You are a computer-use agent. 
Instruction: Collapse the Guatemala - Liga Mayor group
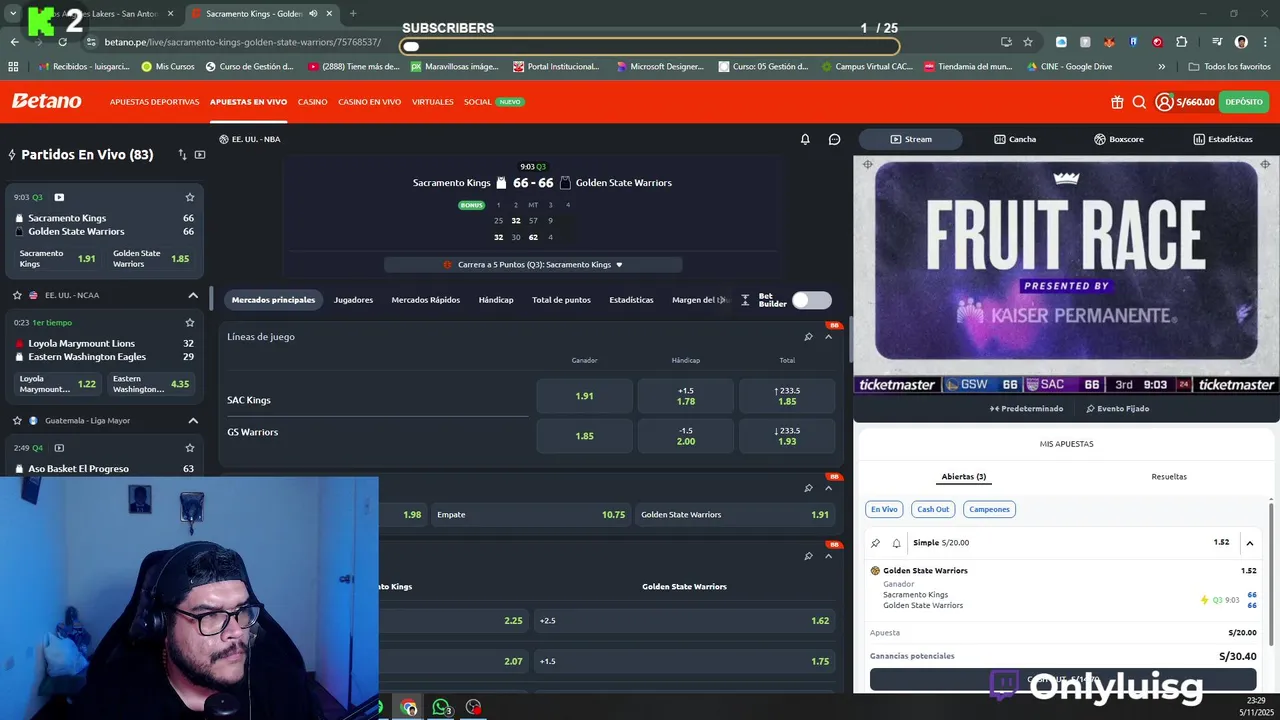click(x=193, y=420)
